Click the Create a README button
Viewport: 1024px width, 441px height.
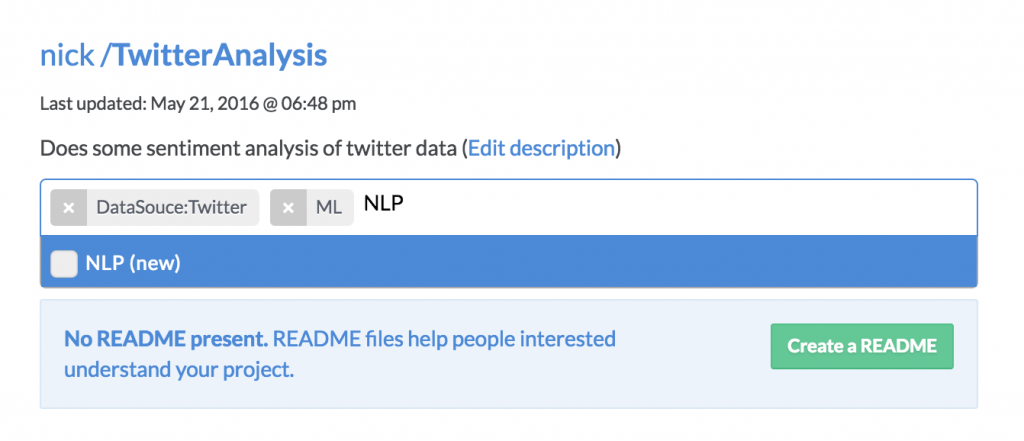[x=862, y=346]
